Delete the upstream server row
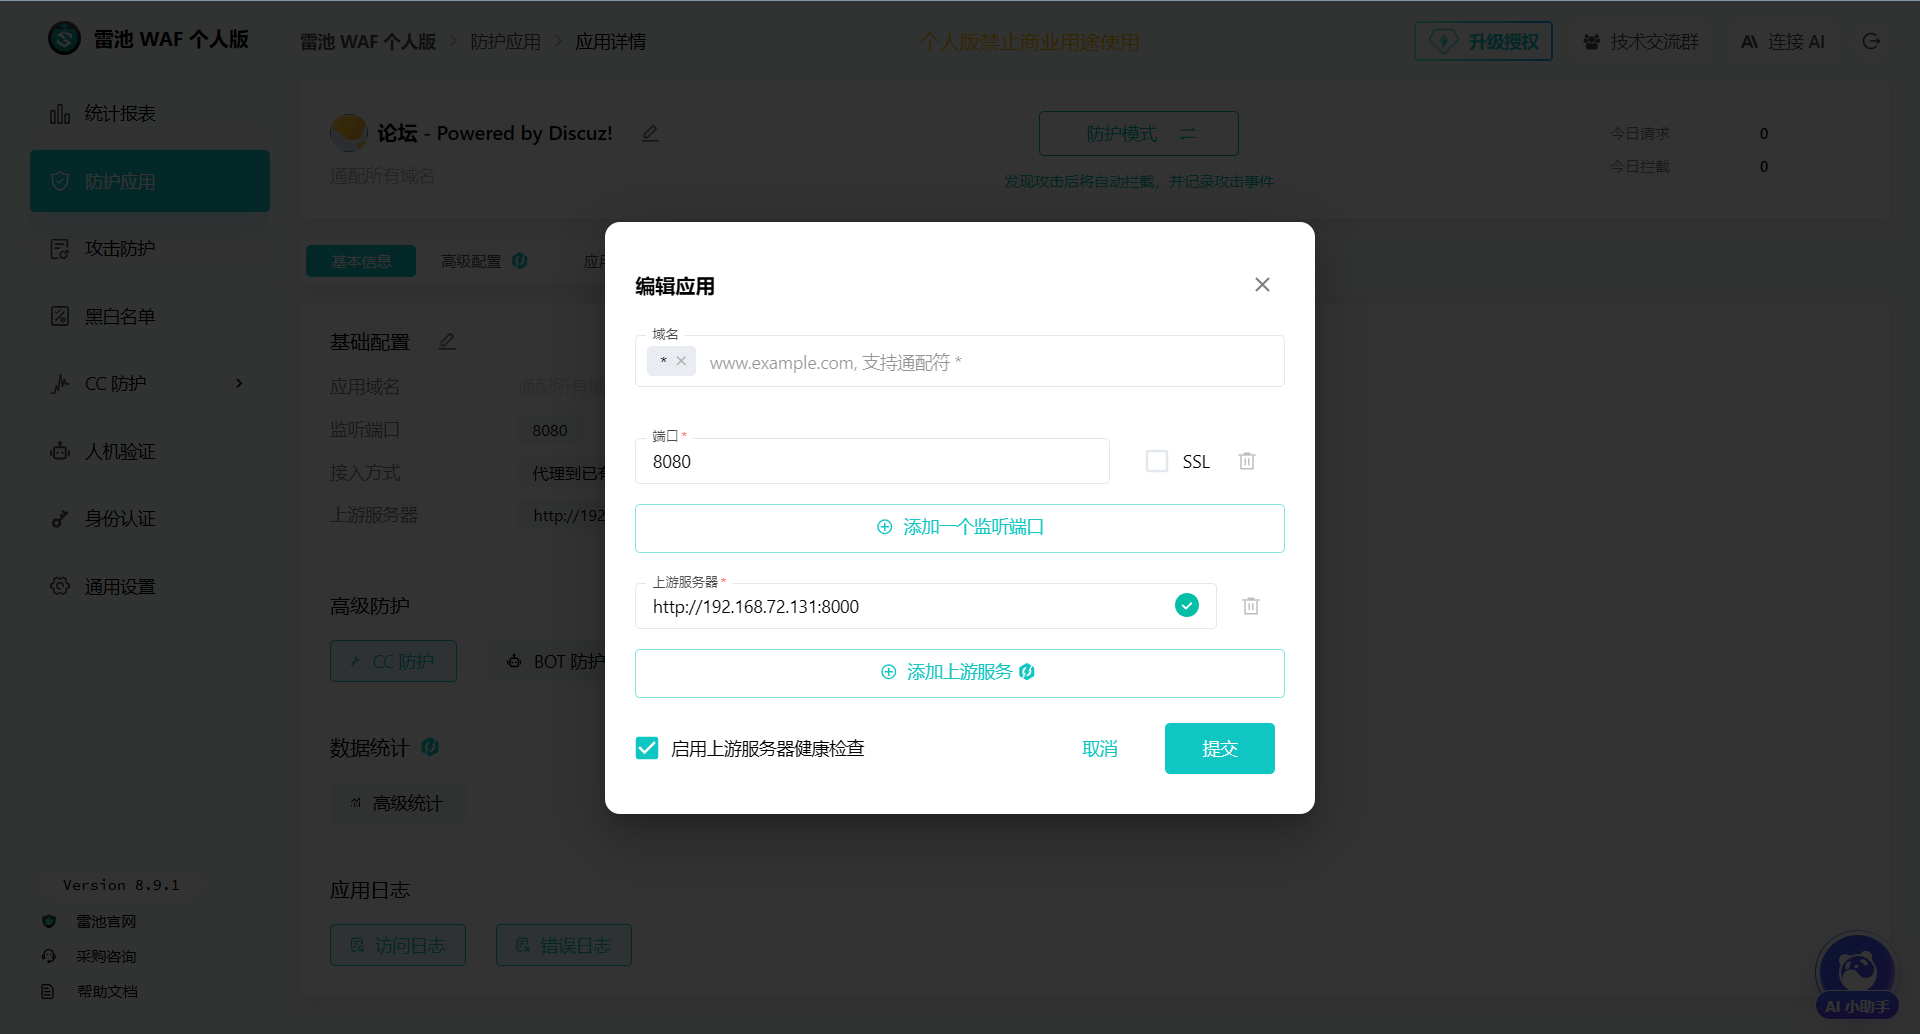The height and width of the screenshot is (1034, 1920). (1251, 606)
